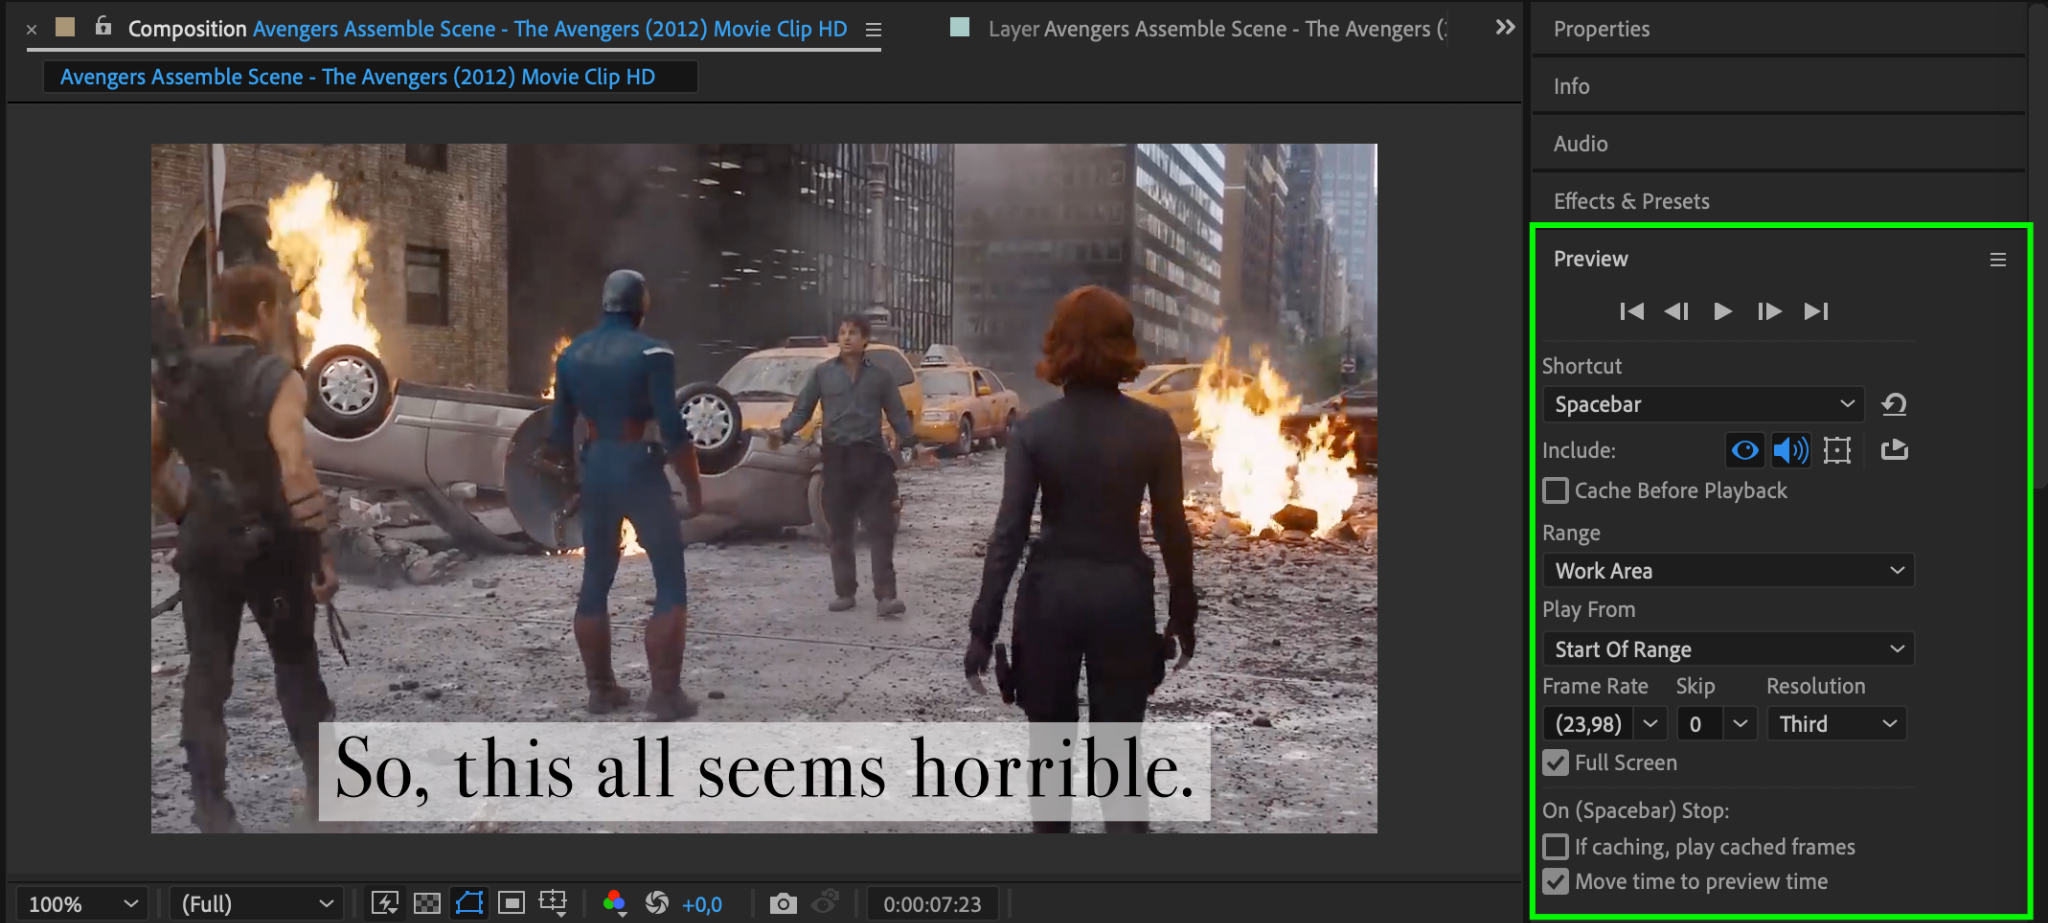Open the Shortcut dropdown showing Spacebar
Image resolution: width=2048 pixels, height=923 pixels.
coord(1704,404)
